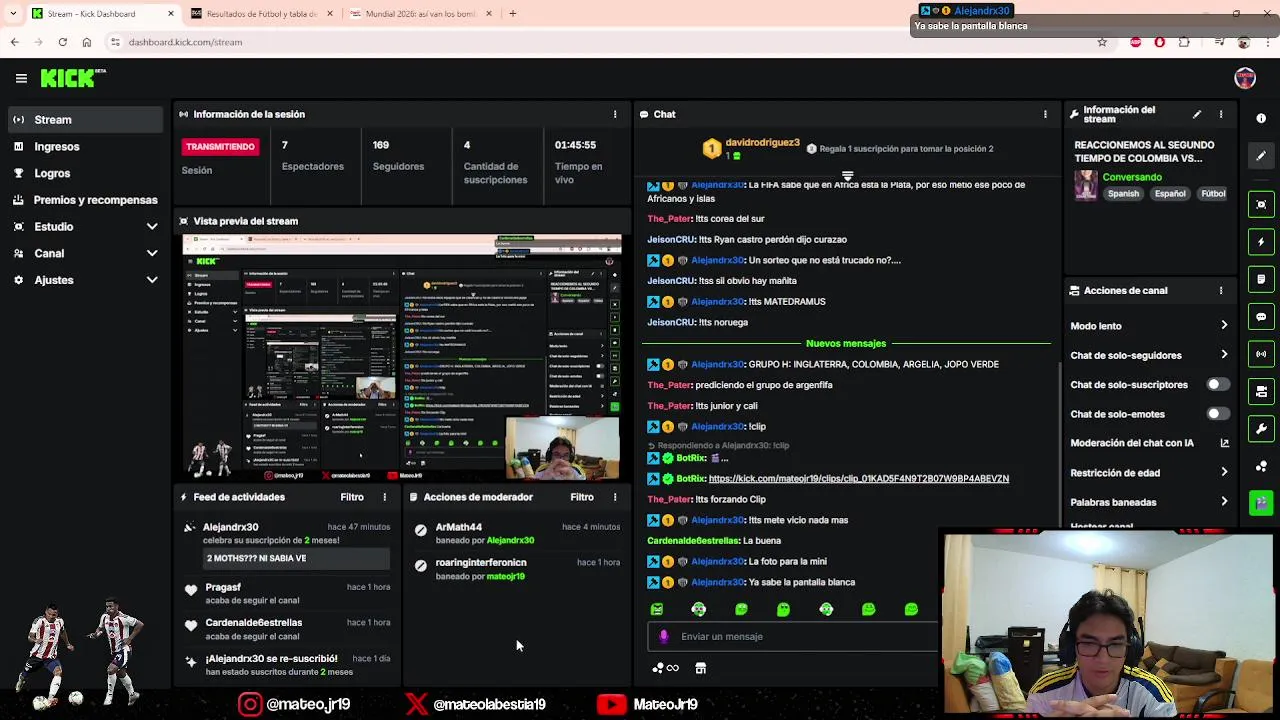Open the Acciones de moderador three-dot menu
1280x720 pixels.
[615, 497]
